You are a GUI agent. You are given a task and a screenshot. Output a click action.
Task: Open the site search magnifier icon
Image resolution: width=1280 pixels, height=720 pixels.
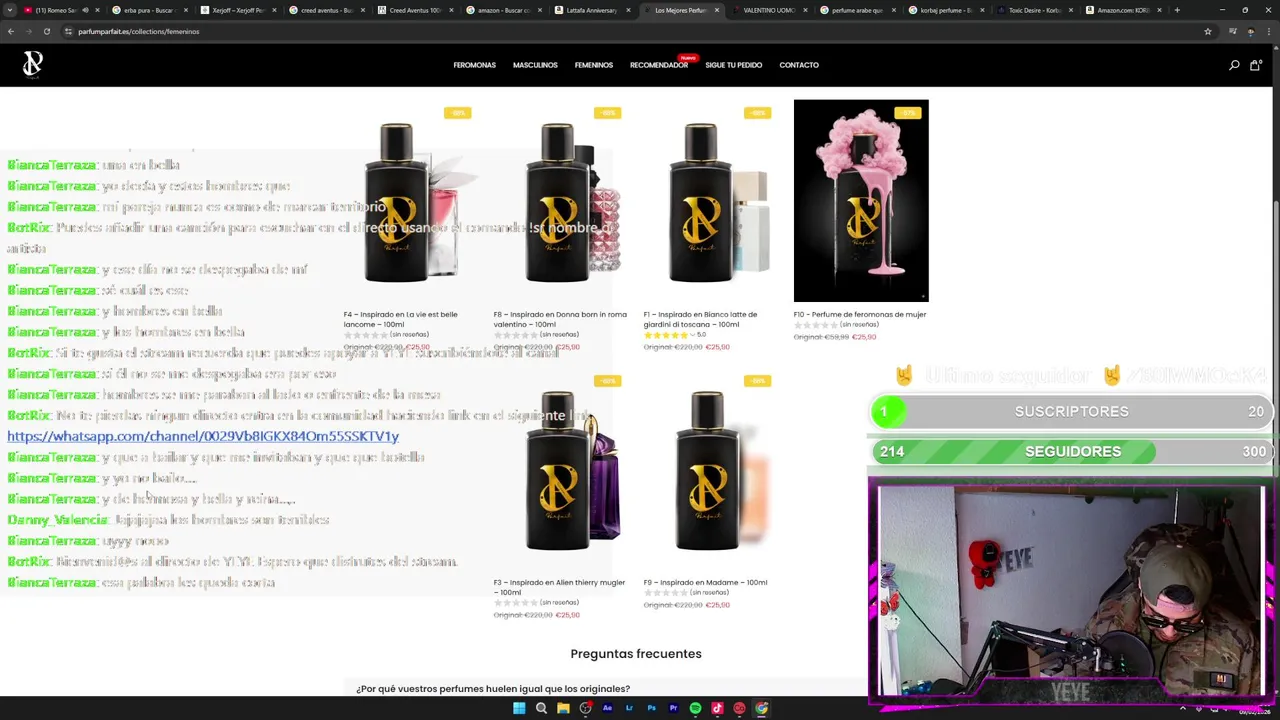[1234, 65]
